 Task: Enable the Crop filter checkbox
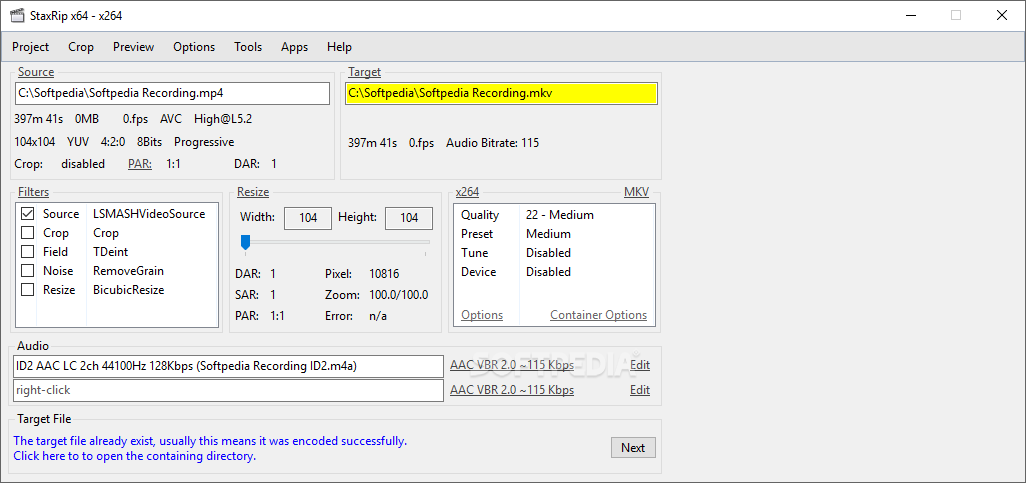click(27, 233)
